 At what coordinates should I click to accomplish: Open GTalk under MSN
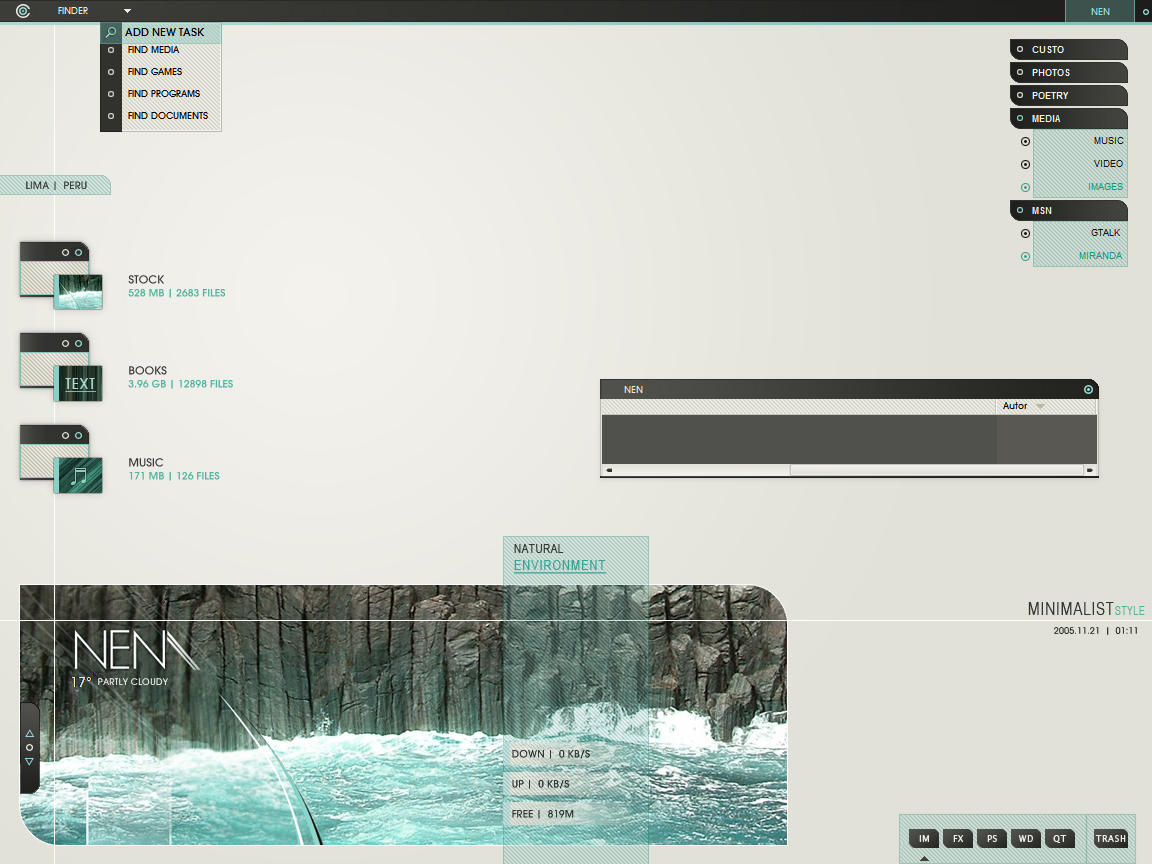click(x=1105, y=232)
